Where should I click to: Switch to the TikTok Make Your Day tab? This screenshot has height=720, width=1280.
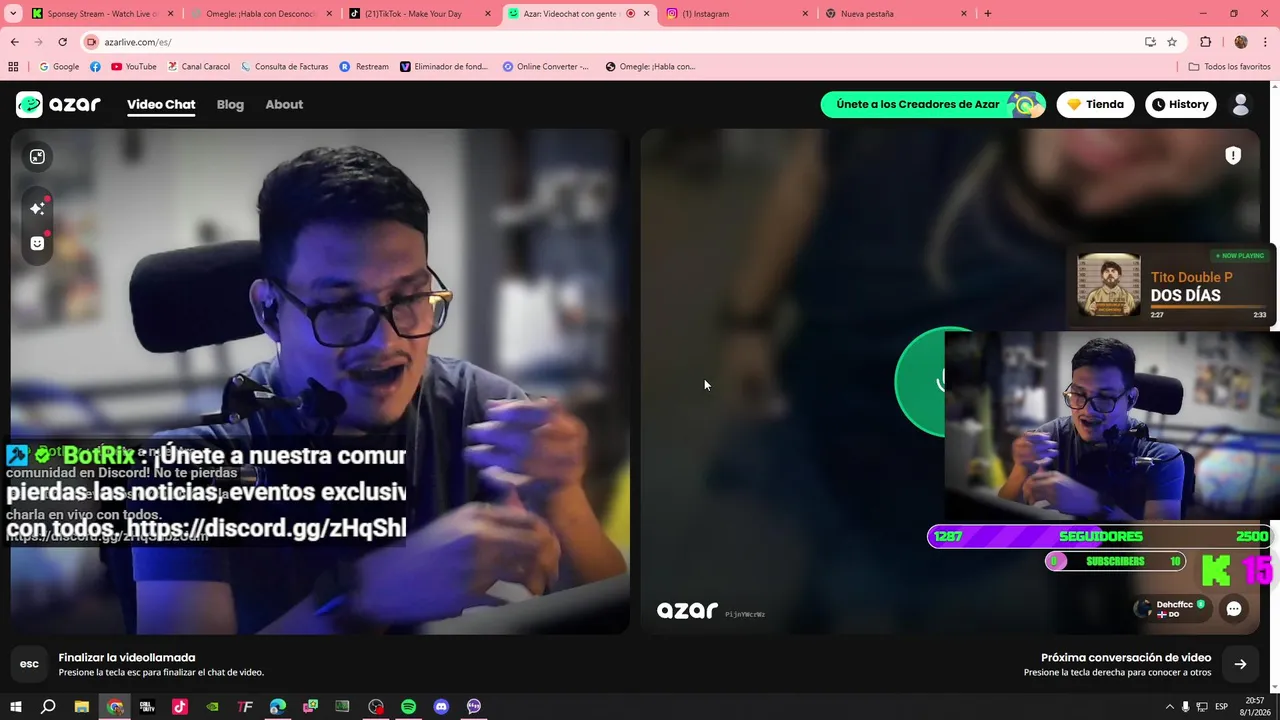[420, 14]
